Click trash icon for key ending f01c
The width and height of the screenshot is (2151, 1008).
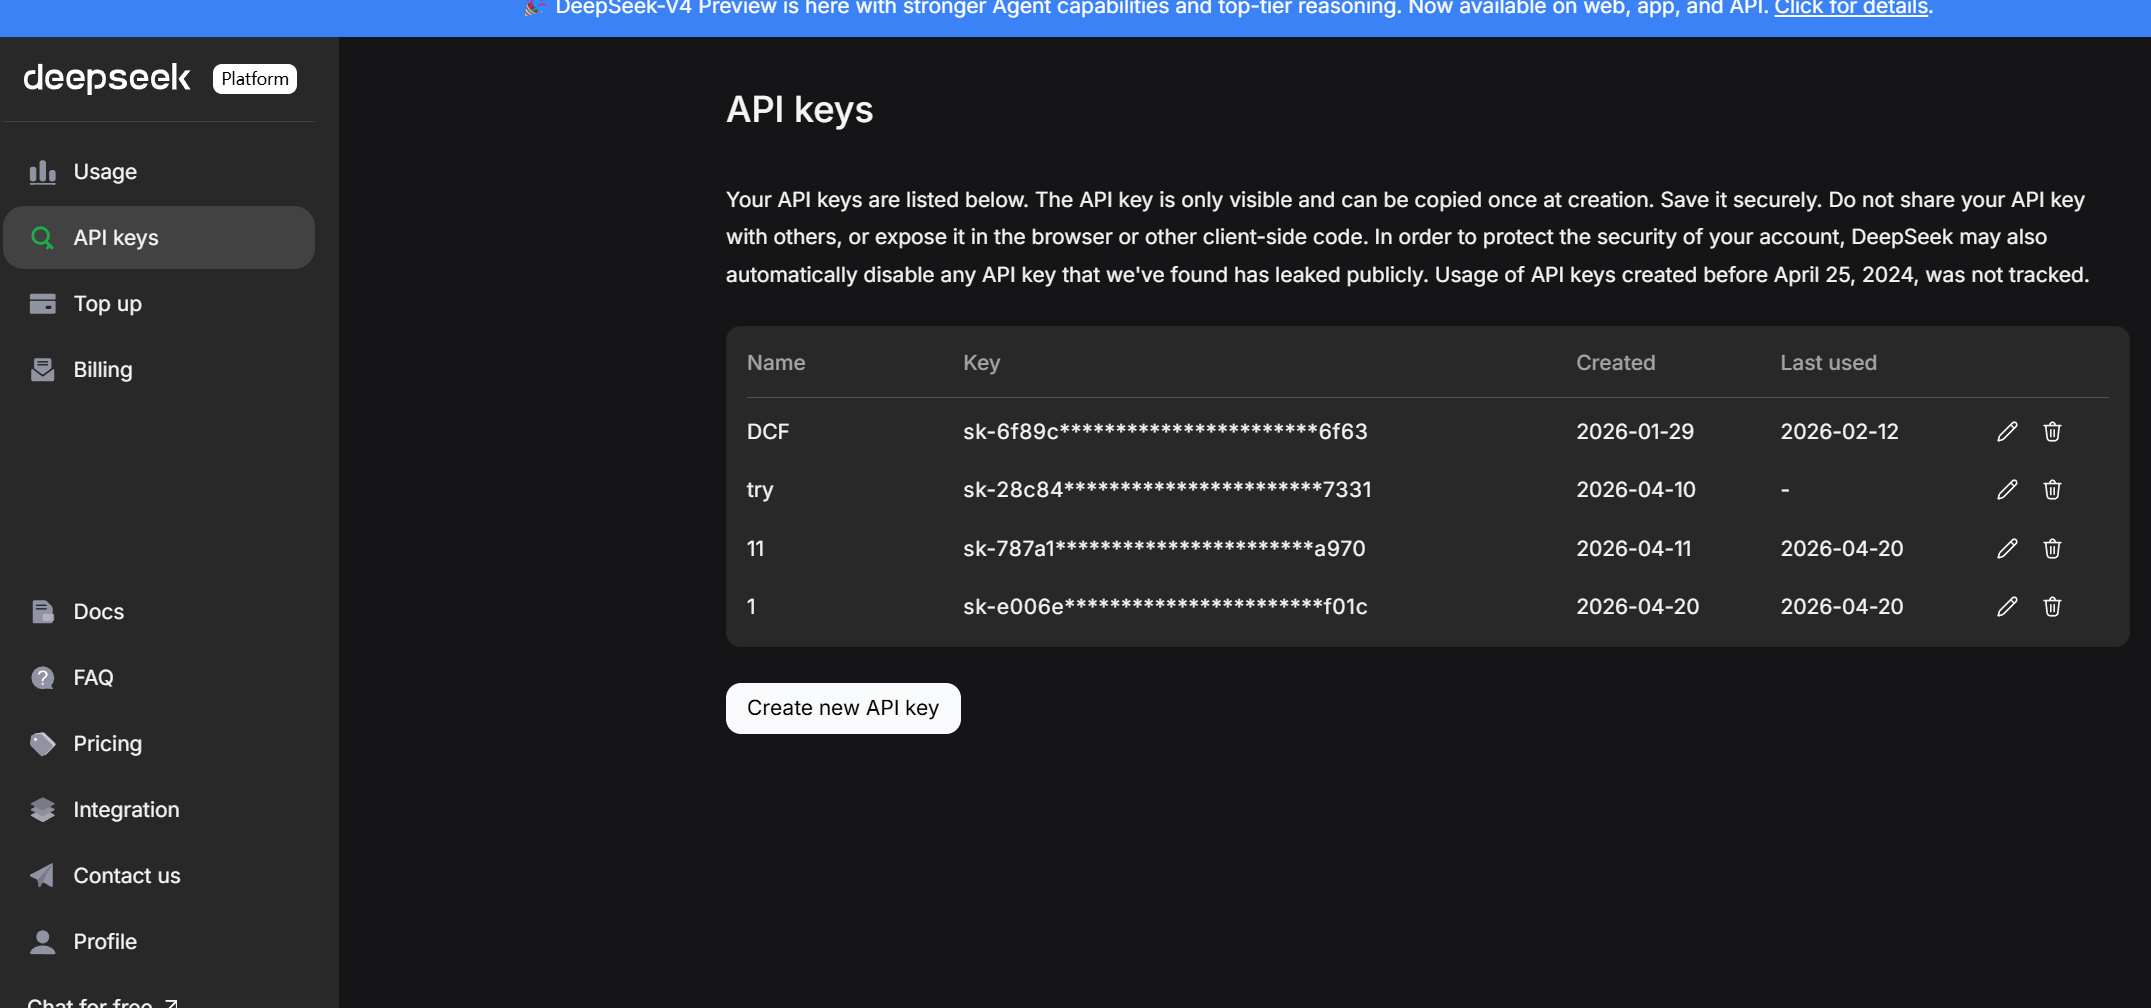coord(2052,607)
